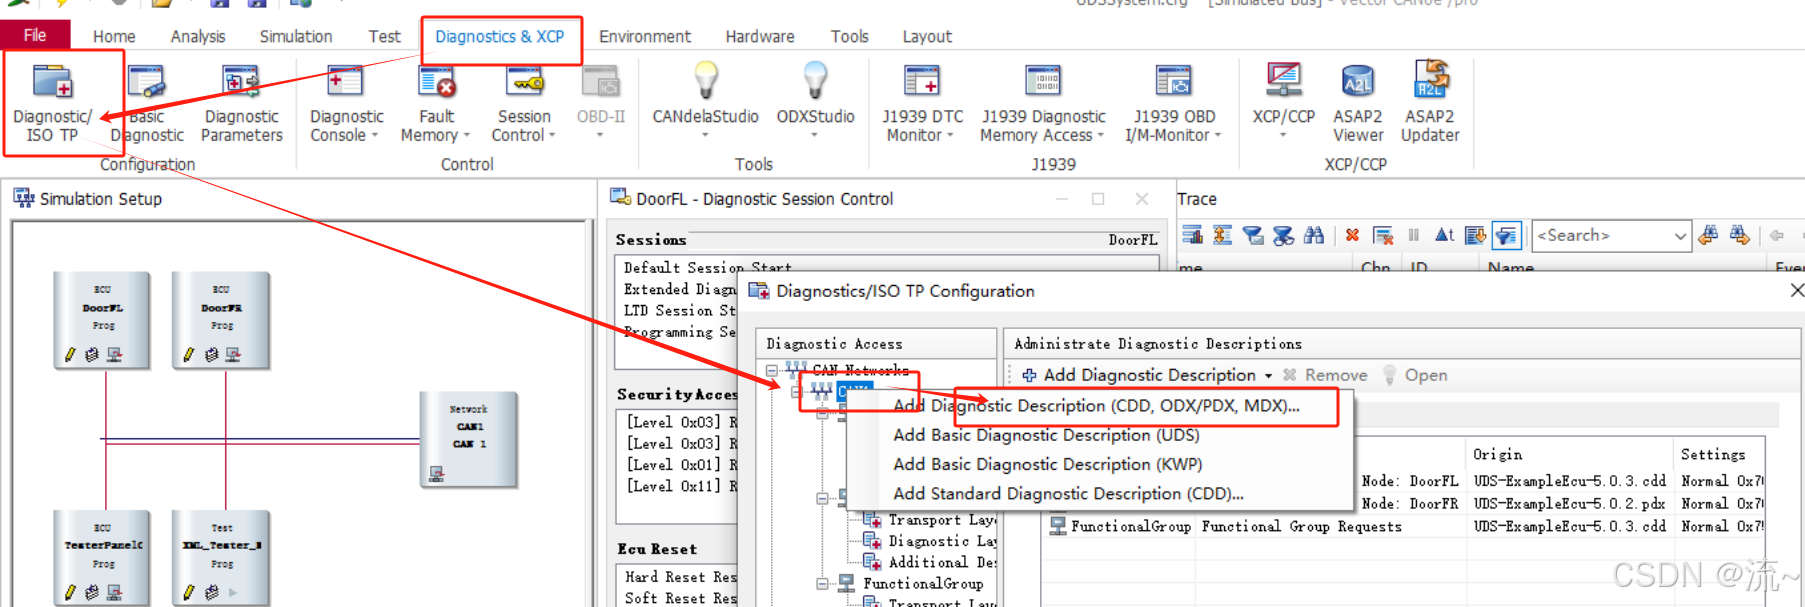Open Diagnostic Parameters
Screen dimensions: 1805x607
tap(243, 104)
